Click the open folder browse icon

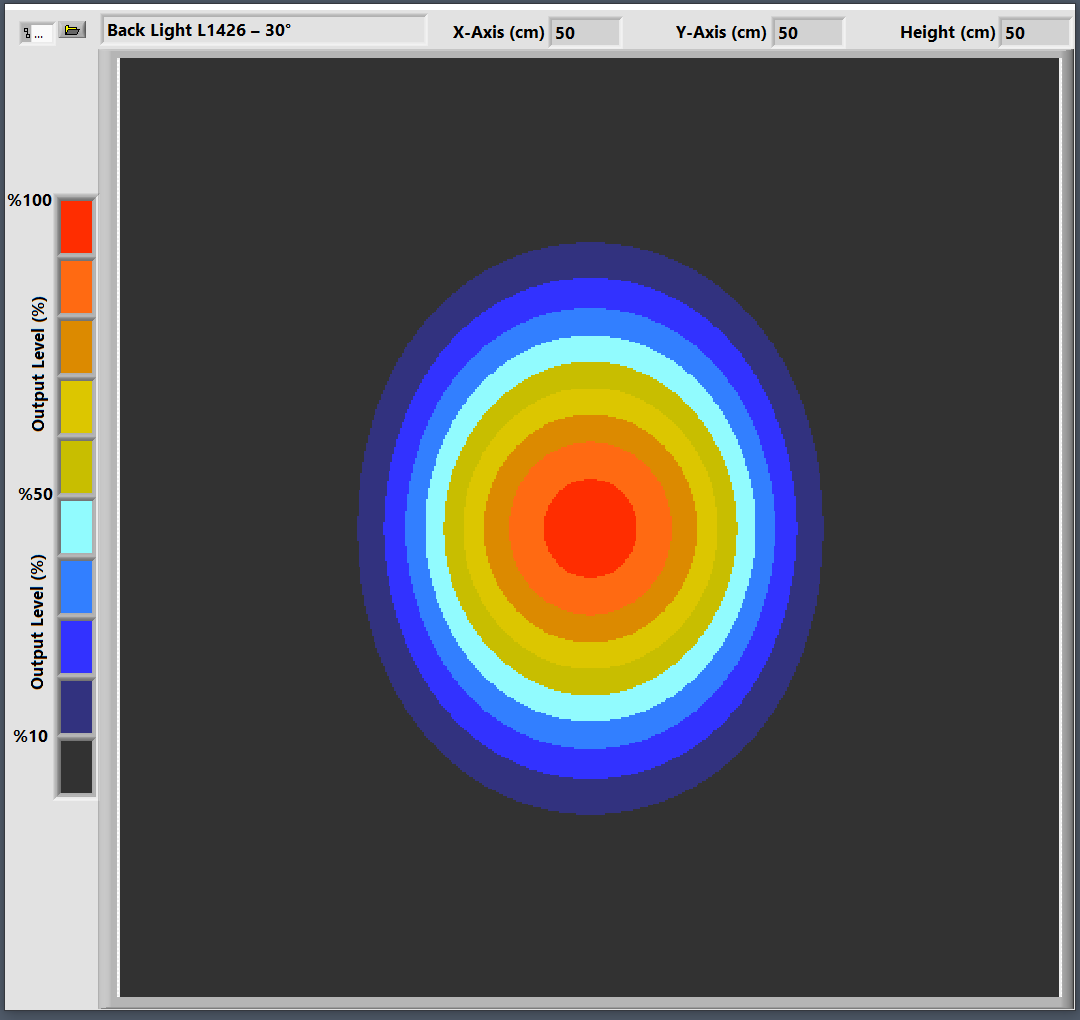point(72,30)
